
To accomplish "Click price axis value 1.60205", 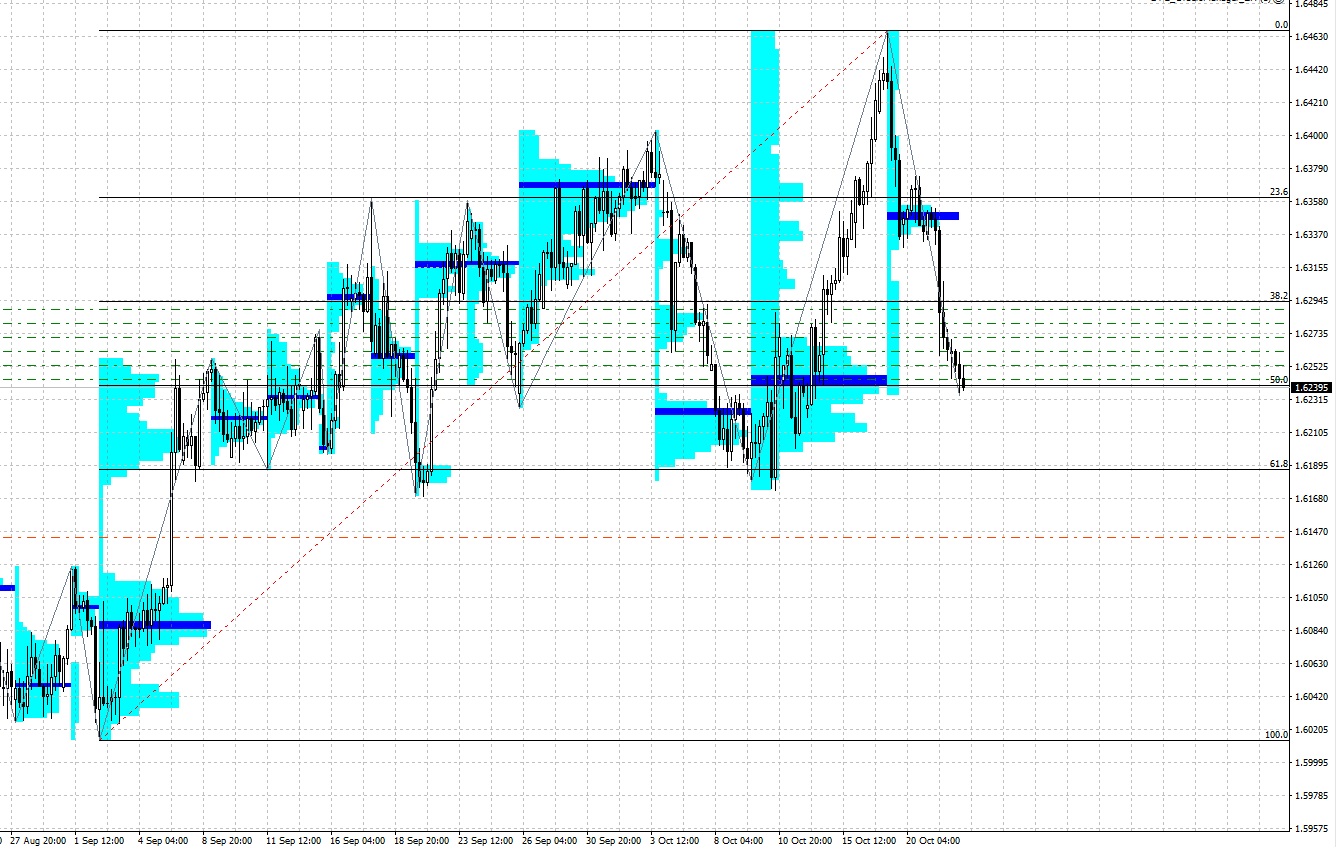I will (x=1312, y=730).
